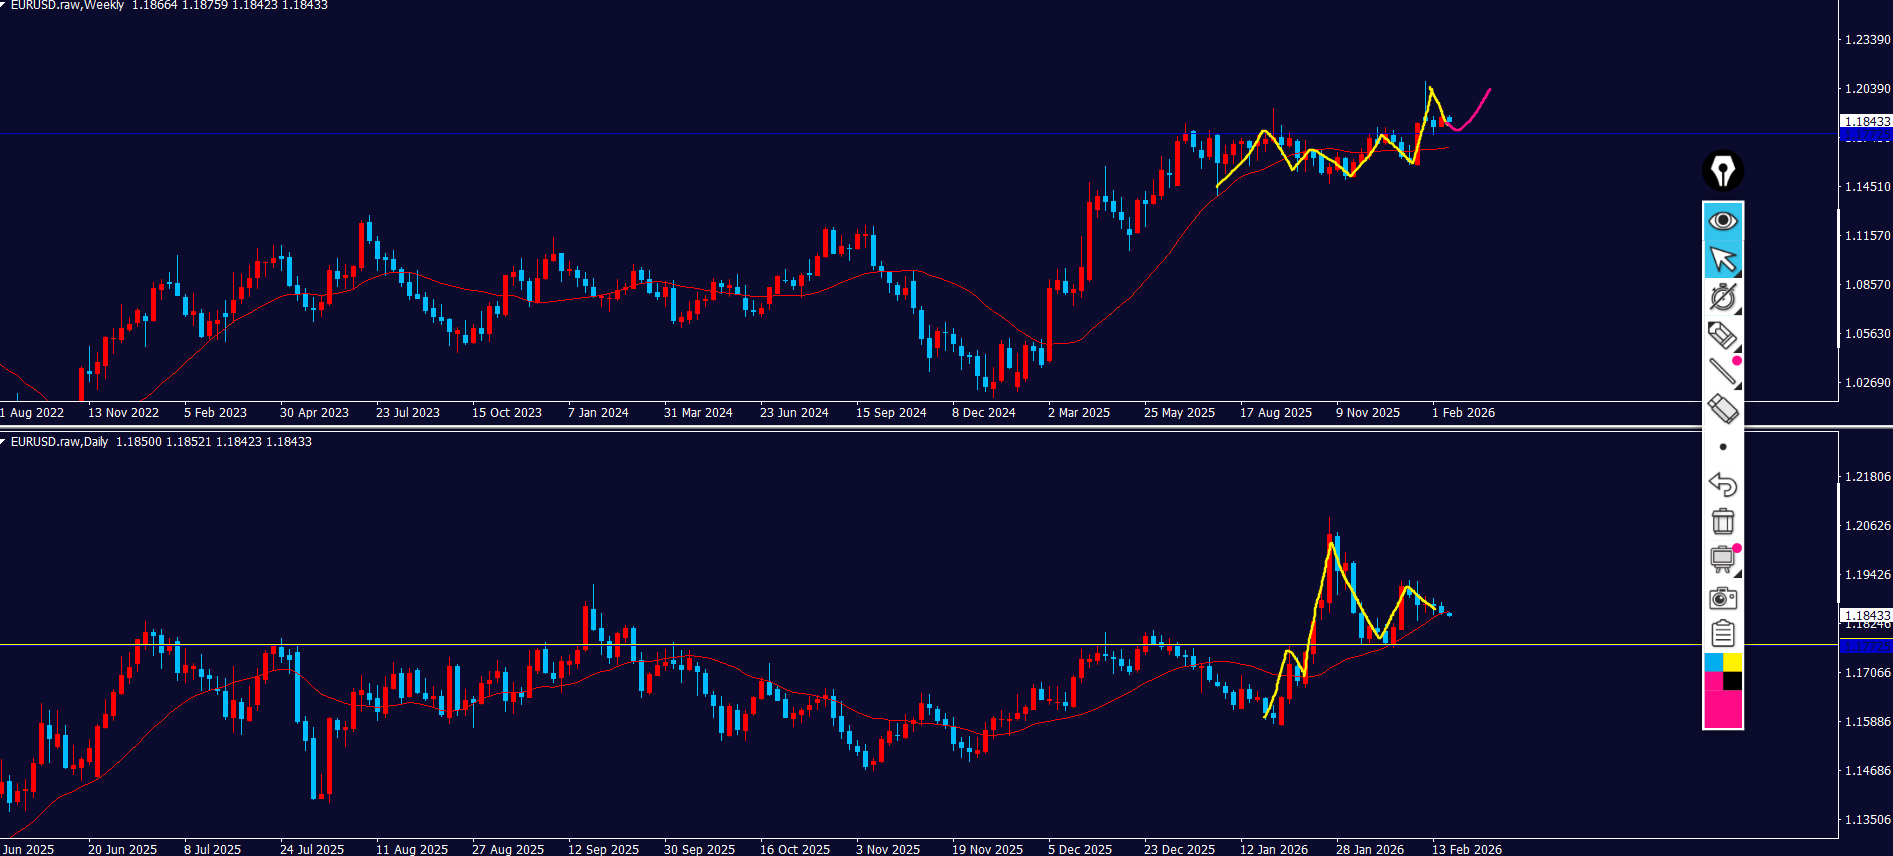Select the straight line drawing tool
The width and height of the screenshot is (1893, 856).
pos(1722,372)
